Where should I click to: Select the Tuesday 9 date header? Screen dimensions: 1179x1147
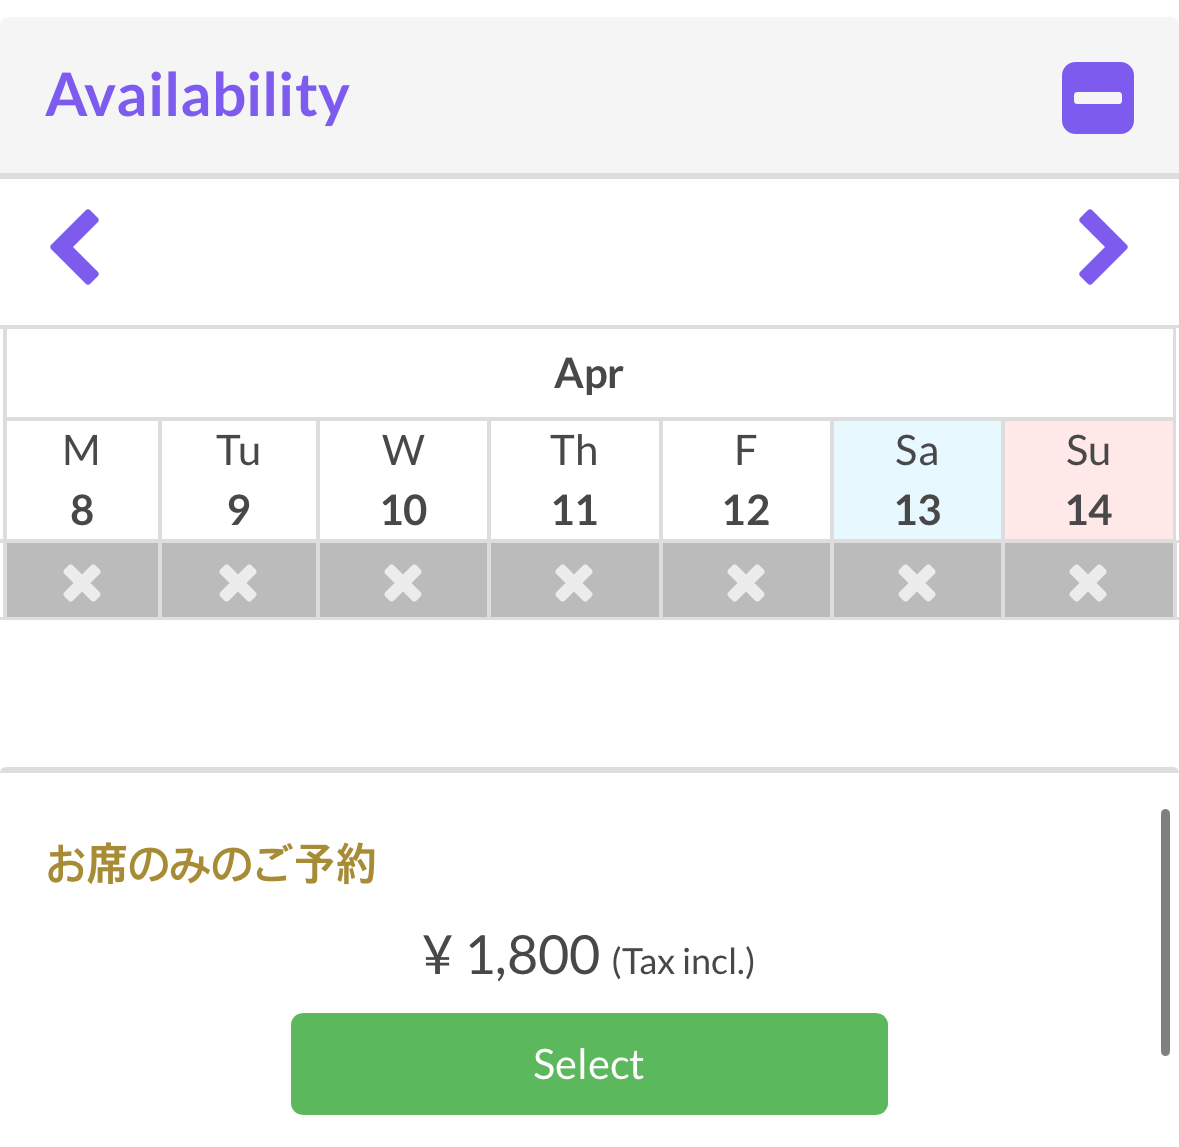(238, 480)
